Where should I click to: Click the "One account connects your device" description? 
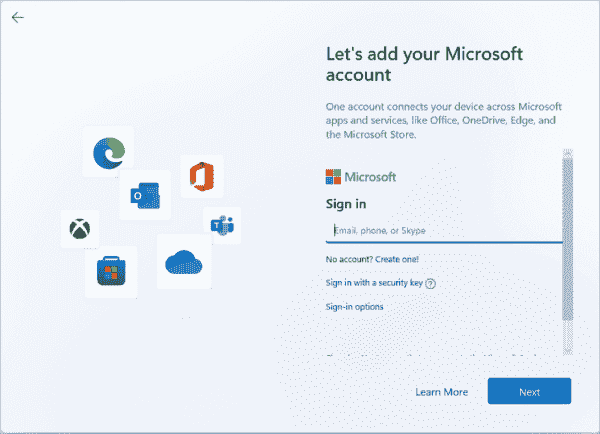tap(443, 121)
